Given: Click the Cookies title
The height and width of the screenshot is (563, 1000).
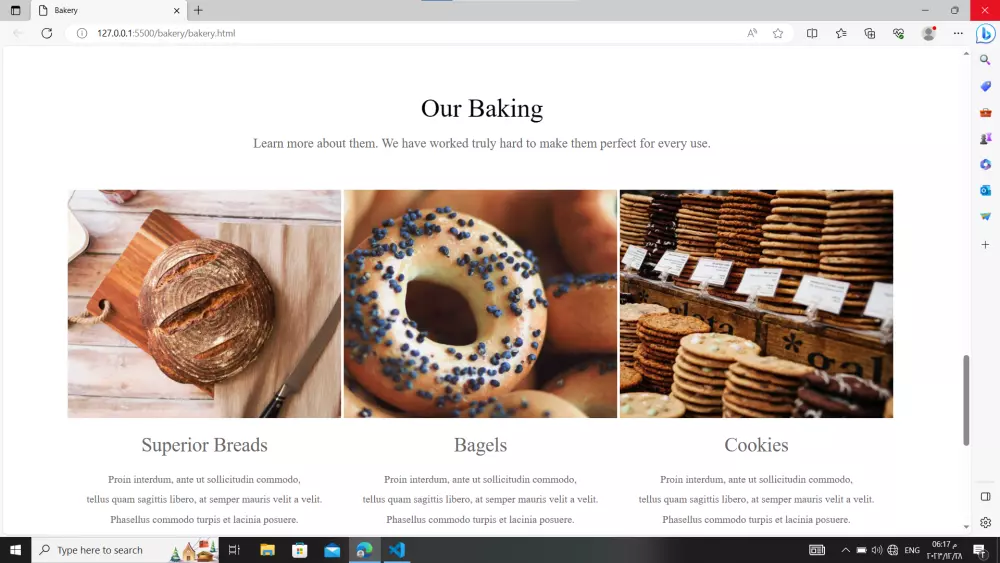Looking at the screenshot, I should [x=756, y=444].
